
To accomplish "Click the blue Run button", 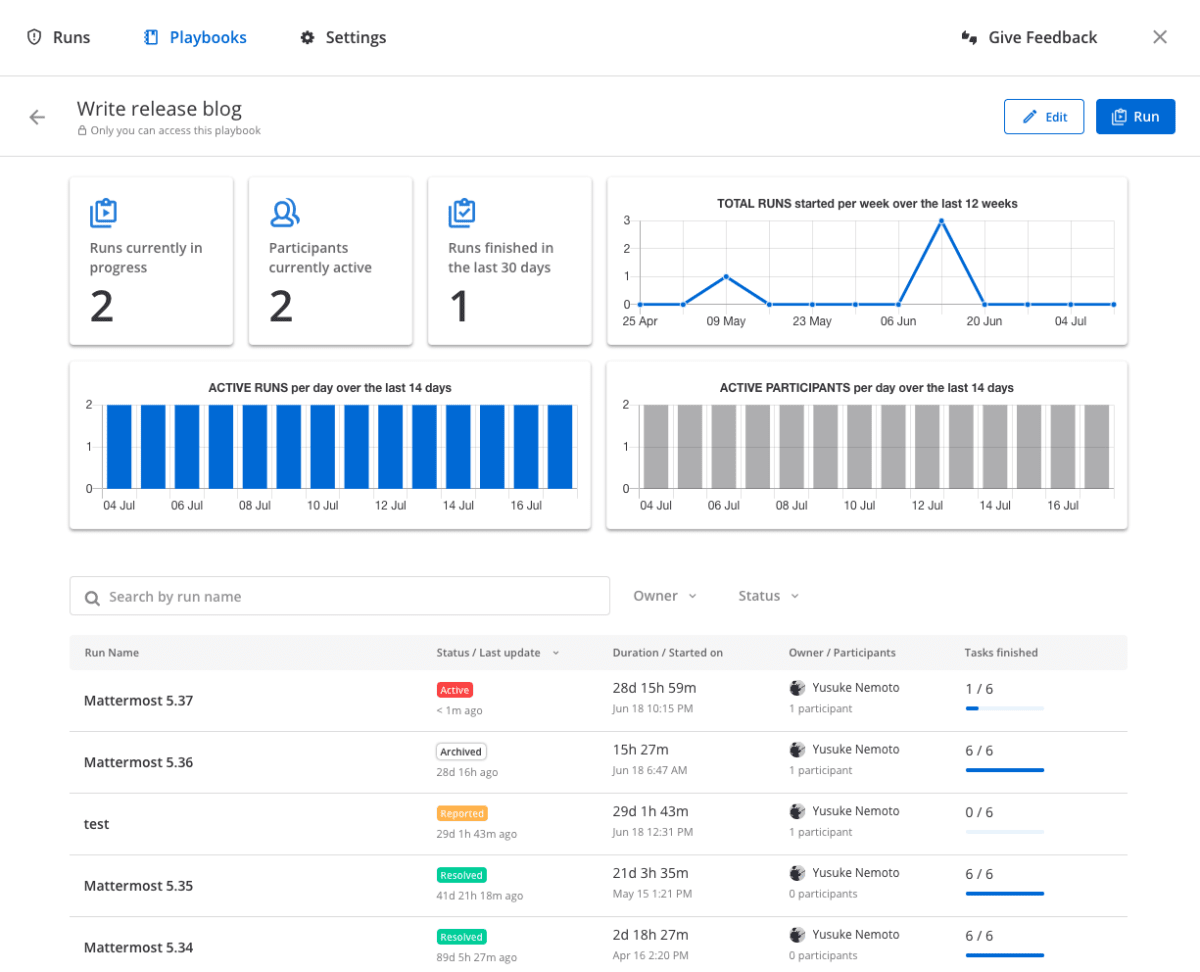I will tap(1135, 116).
